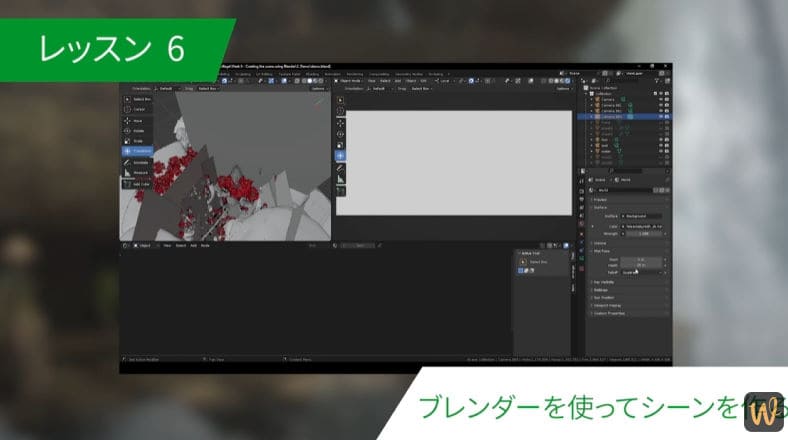Hide the highlighted camera in outliner
This screenshot has height=440, width=788.
(x=663, y=116)
